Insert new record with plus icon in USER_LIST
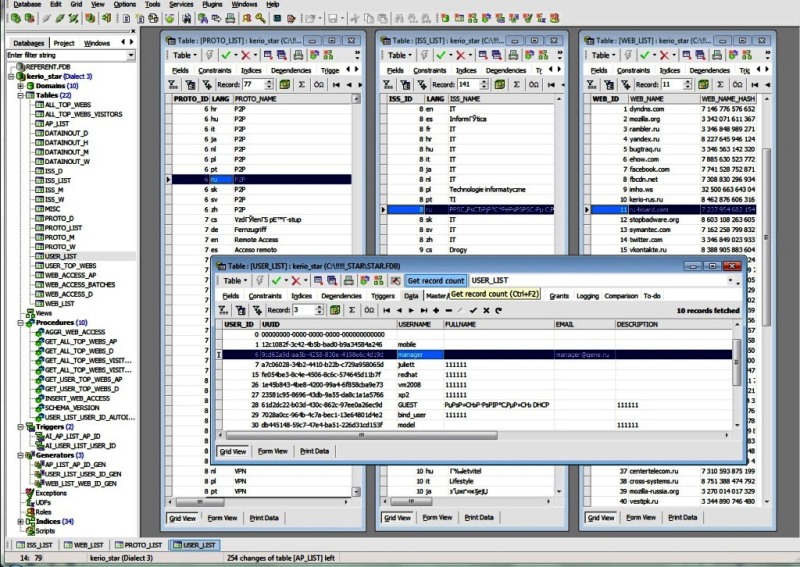800x567 pixels. (436, 310)
